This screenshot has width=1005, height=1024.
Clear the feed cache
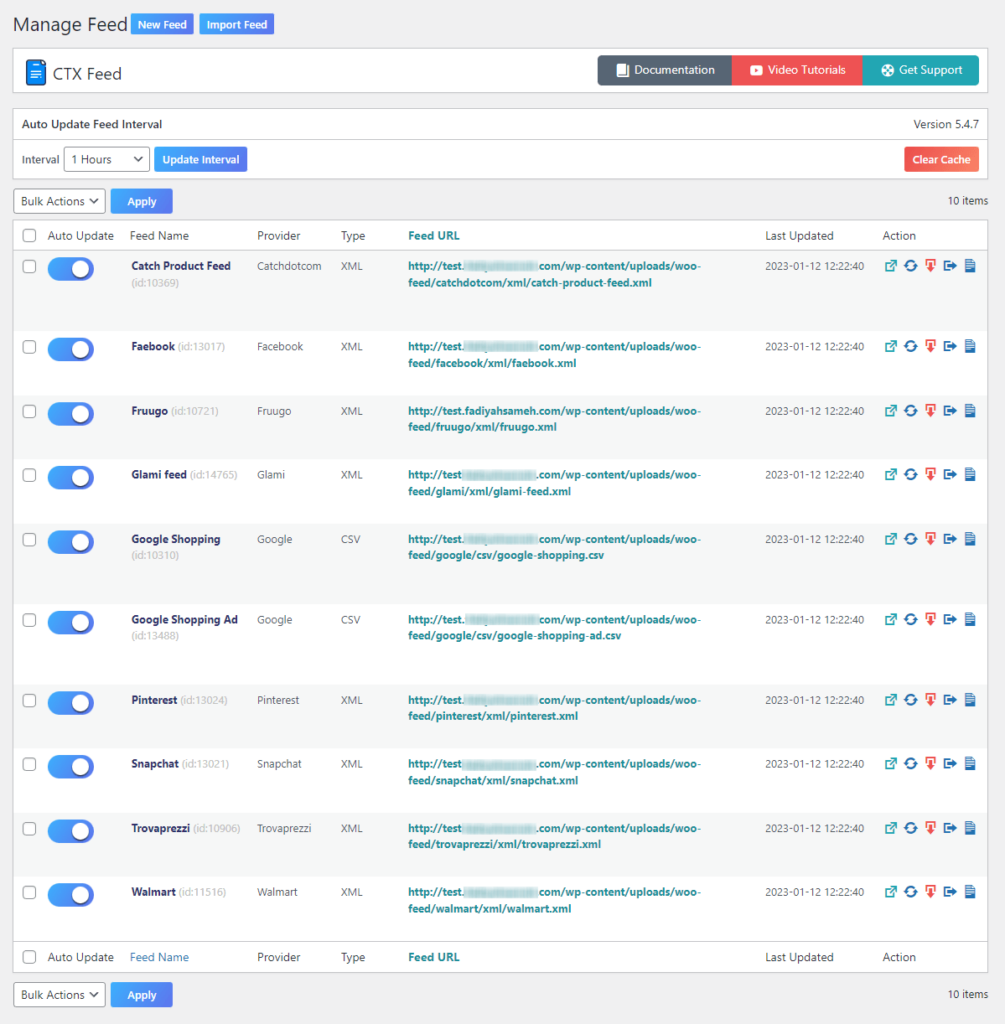tap(941, 158)
